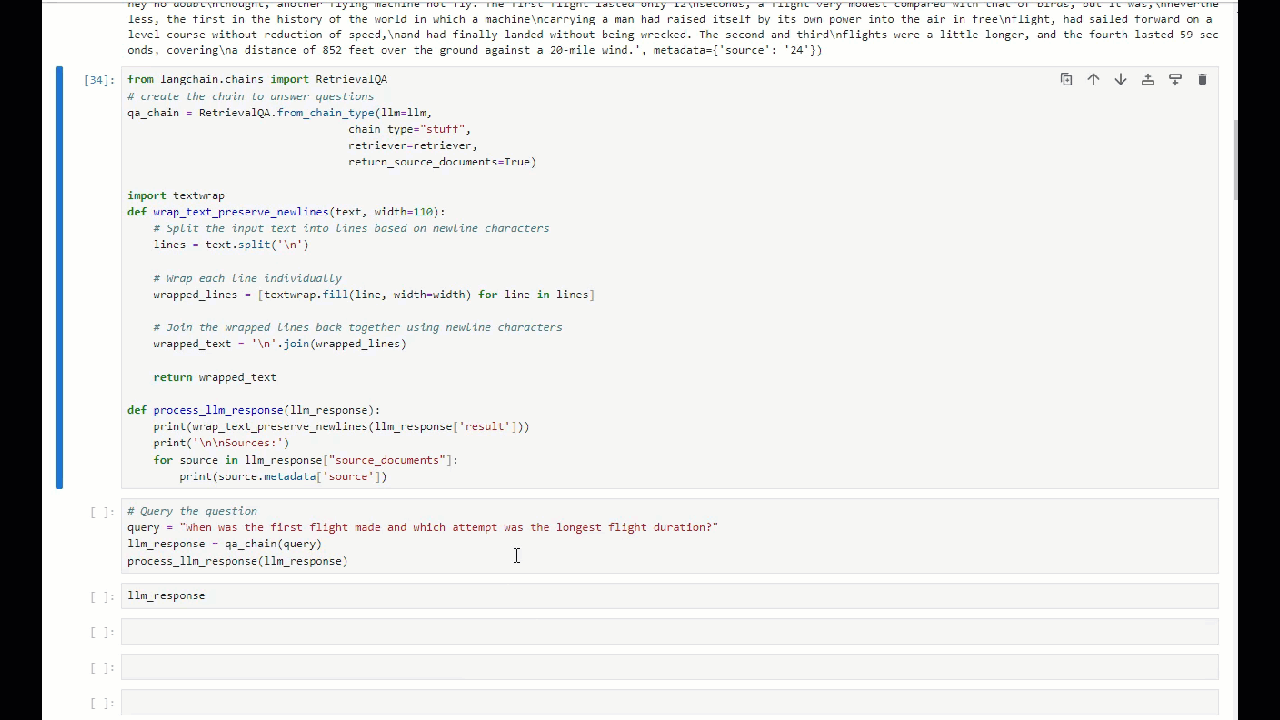Click the 'return wrapped_text' line

click(215, 377)
